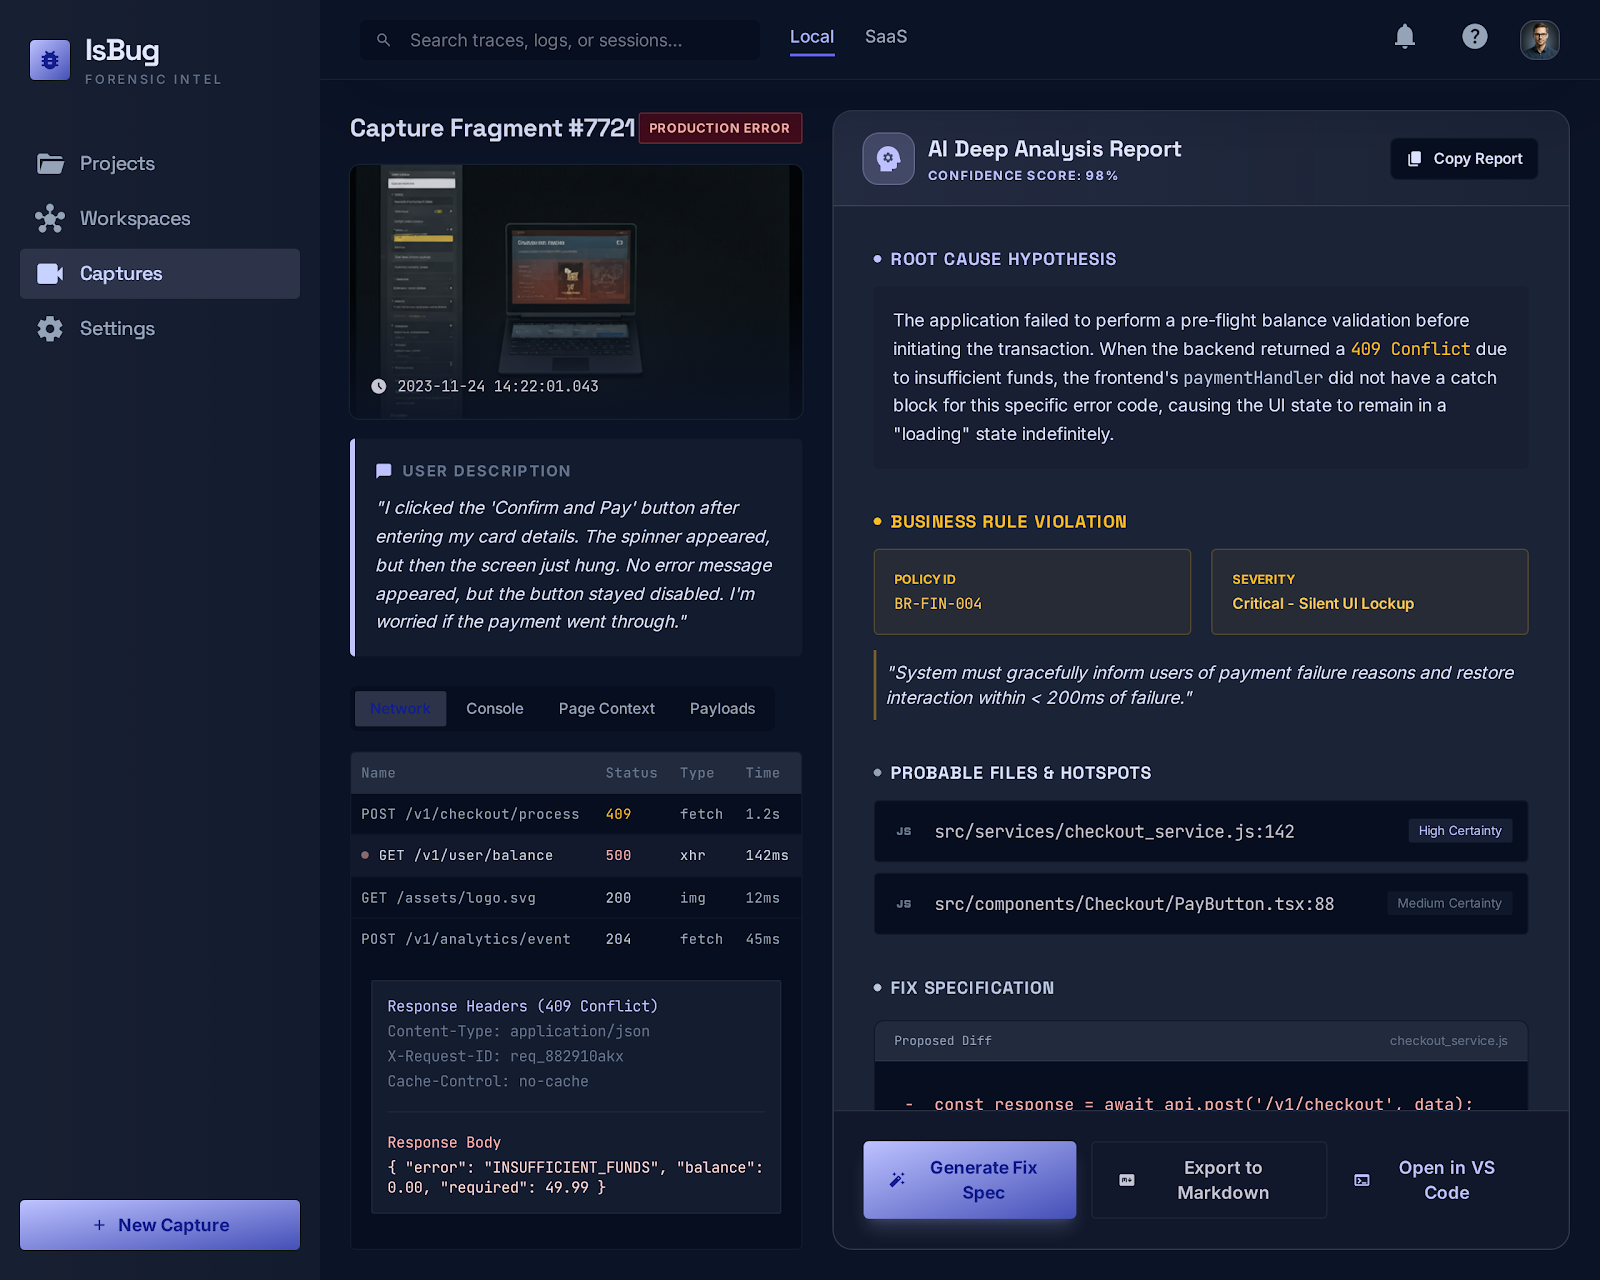The image size is (1600, 1280).
Task: Open the notifications bell
Action: coord(1404,37)
